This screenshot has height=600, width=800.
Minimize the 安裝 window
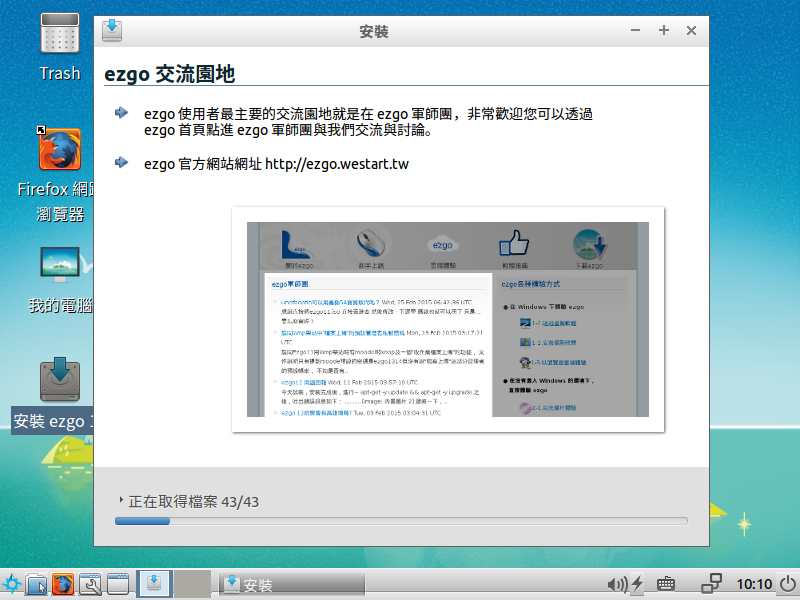pyautogui.click(x=635, y=31)
